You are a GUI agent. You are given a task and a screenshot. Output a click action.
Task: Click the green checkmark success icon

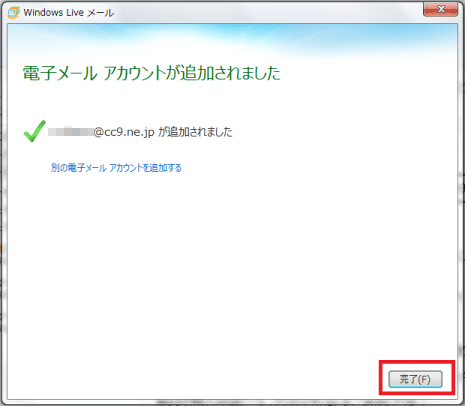tap(35, 131)
